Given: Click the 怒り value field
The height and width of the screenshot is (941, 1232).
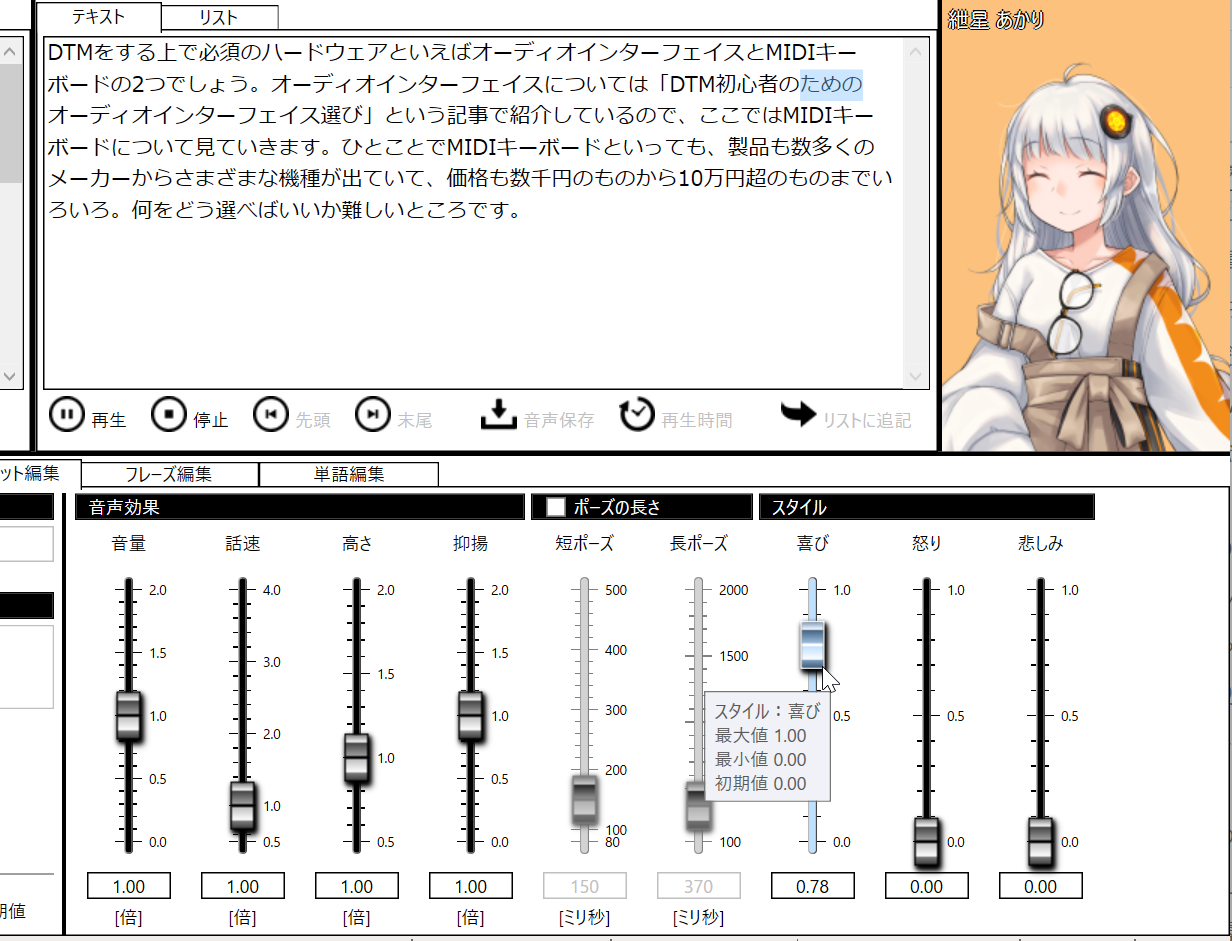Looking at the screenshot, I should point(927,886).
